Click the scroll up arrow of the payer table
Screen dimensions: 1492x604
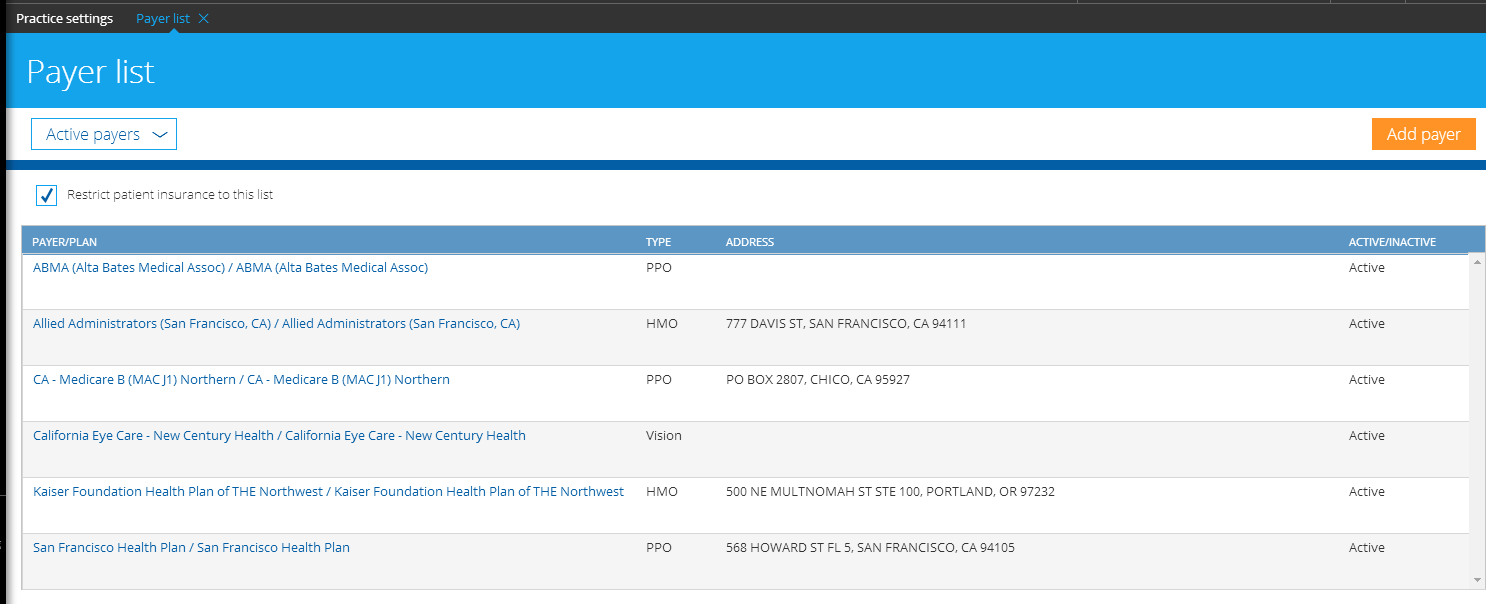pyautogui.click(x=1477, y=262)
